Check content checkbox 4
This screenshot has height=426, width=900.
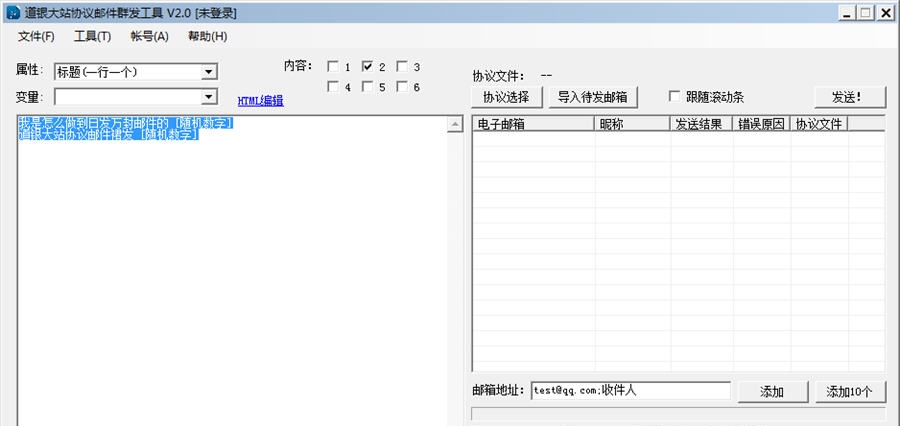click(333, 87)
